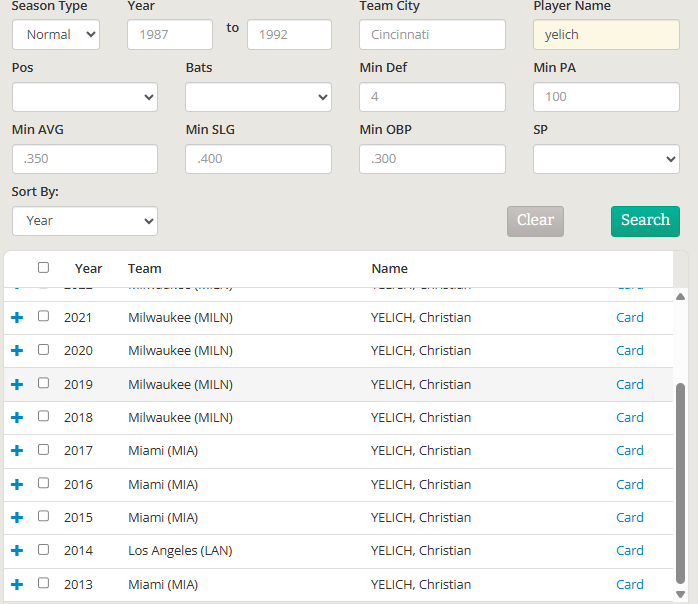
Task: Focus the end Year field with 1992 placeholder
Action: click(289, 34)
